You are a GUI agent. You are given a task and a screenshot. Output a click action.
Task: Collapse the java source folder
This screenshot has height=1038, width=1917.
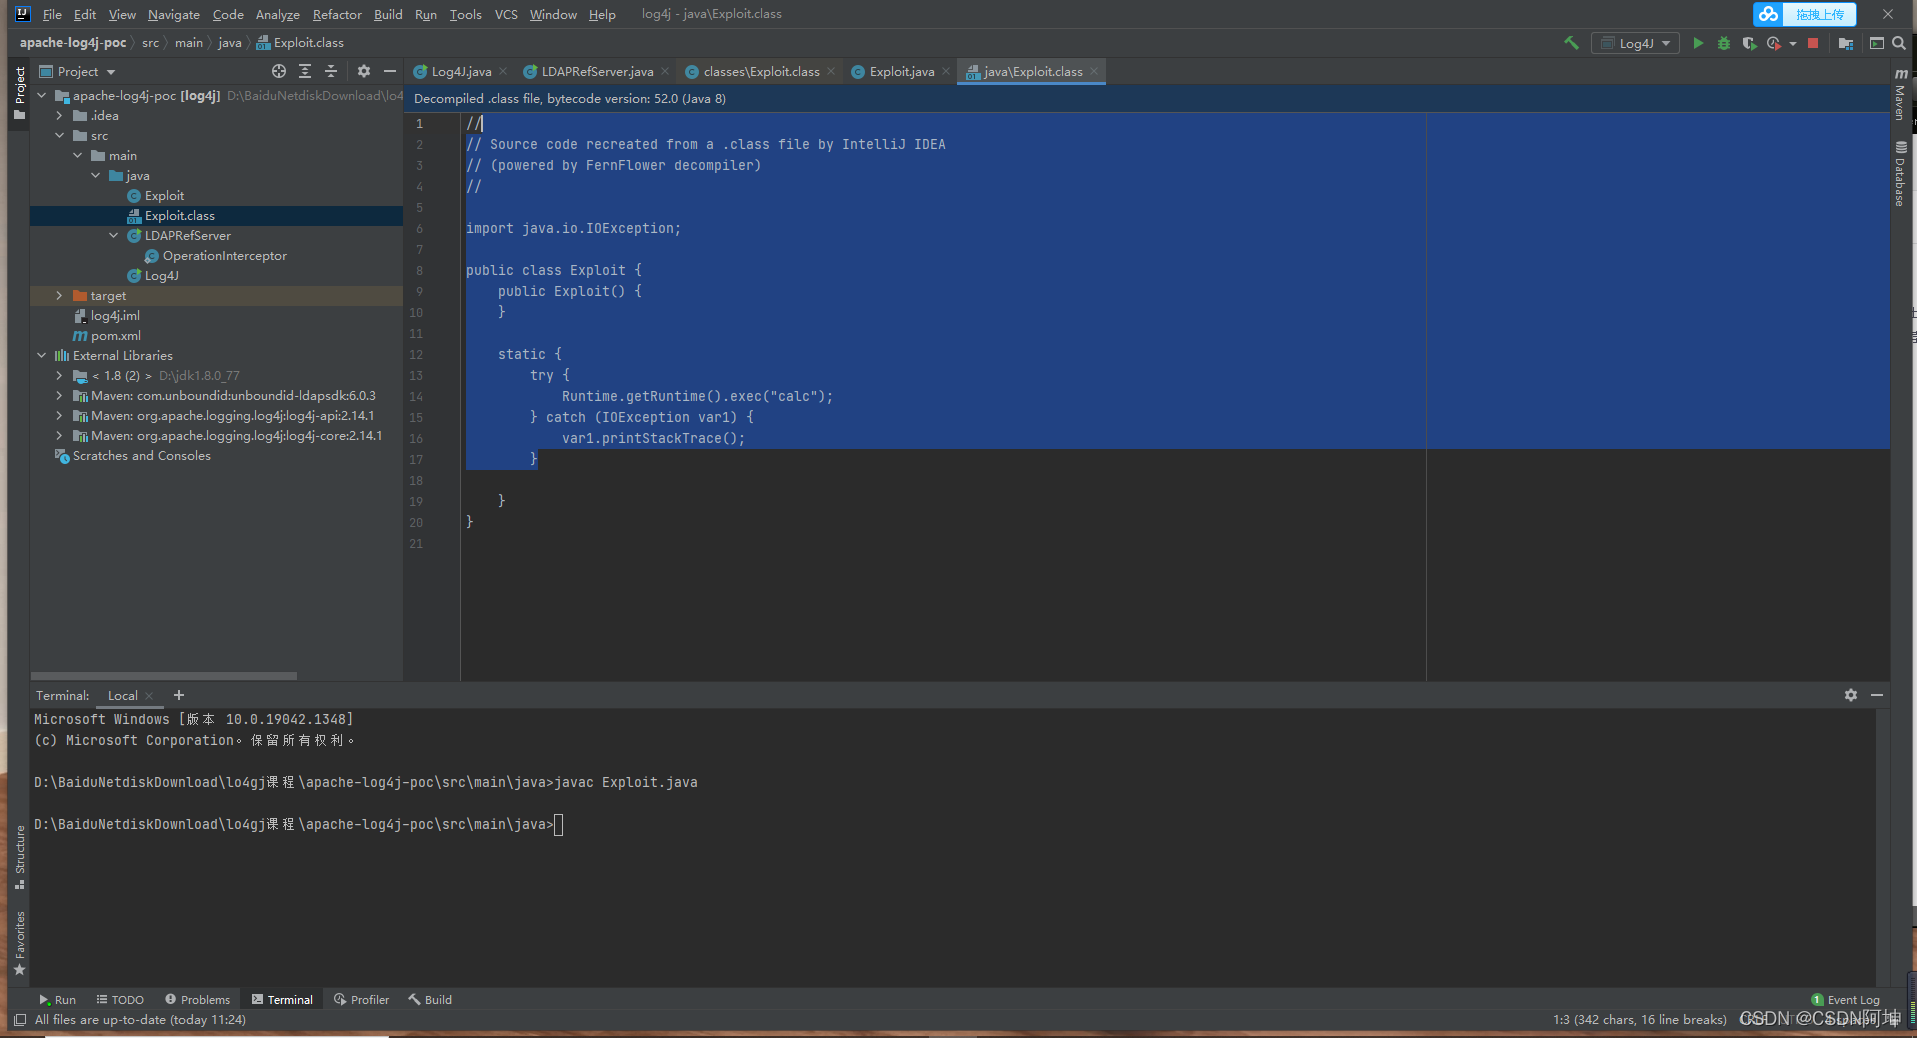tap(96, 176)
